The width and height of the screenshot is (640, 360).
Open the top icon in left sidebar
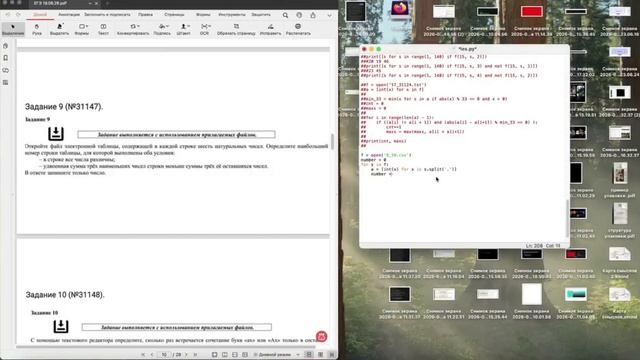tap(6, 46)
